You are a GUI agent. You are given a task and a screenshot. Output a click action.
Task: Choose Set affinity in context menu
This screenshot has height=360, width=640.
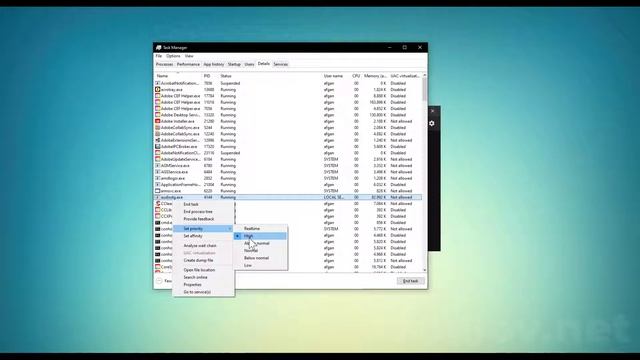tap(203, 236)
